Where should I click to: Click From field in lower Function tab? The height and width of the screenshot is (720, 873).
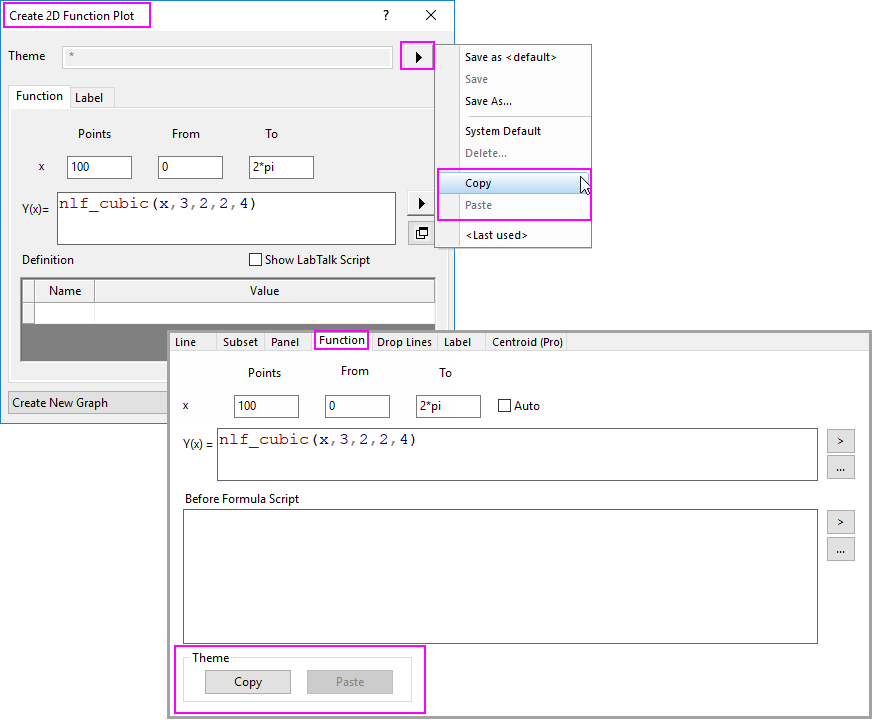[x=357, y=406]
